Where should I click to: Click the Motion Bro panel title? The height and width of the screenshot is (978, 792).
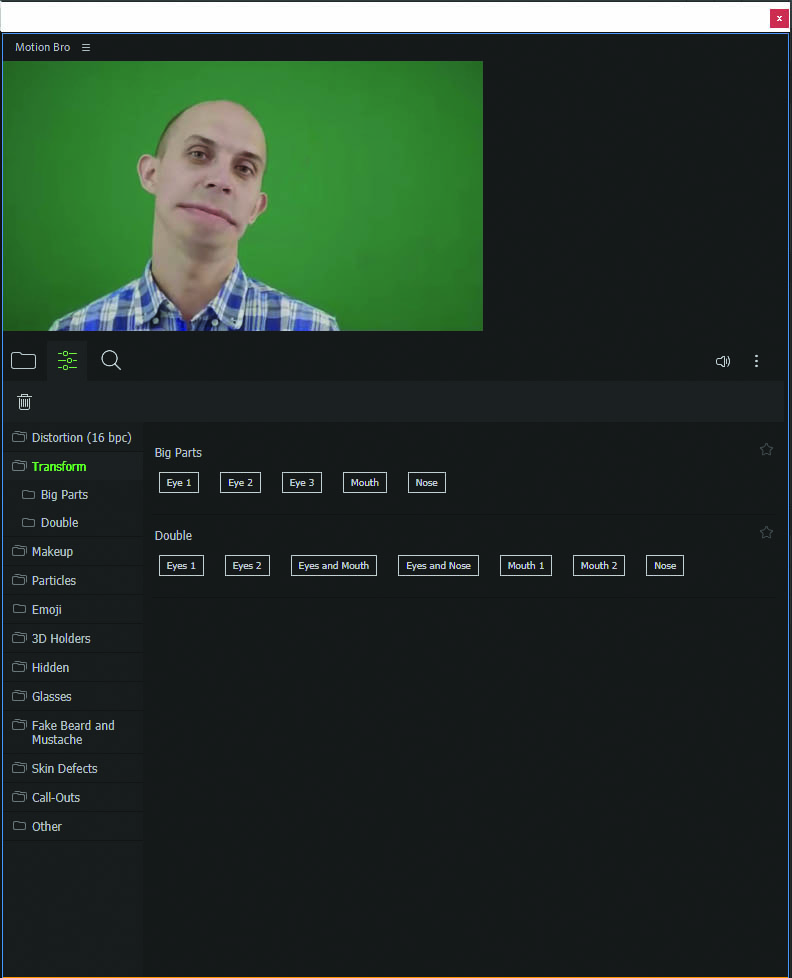pyautogui.click(x=42, y=47)
